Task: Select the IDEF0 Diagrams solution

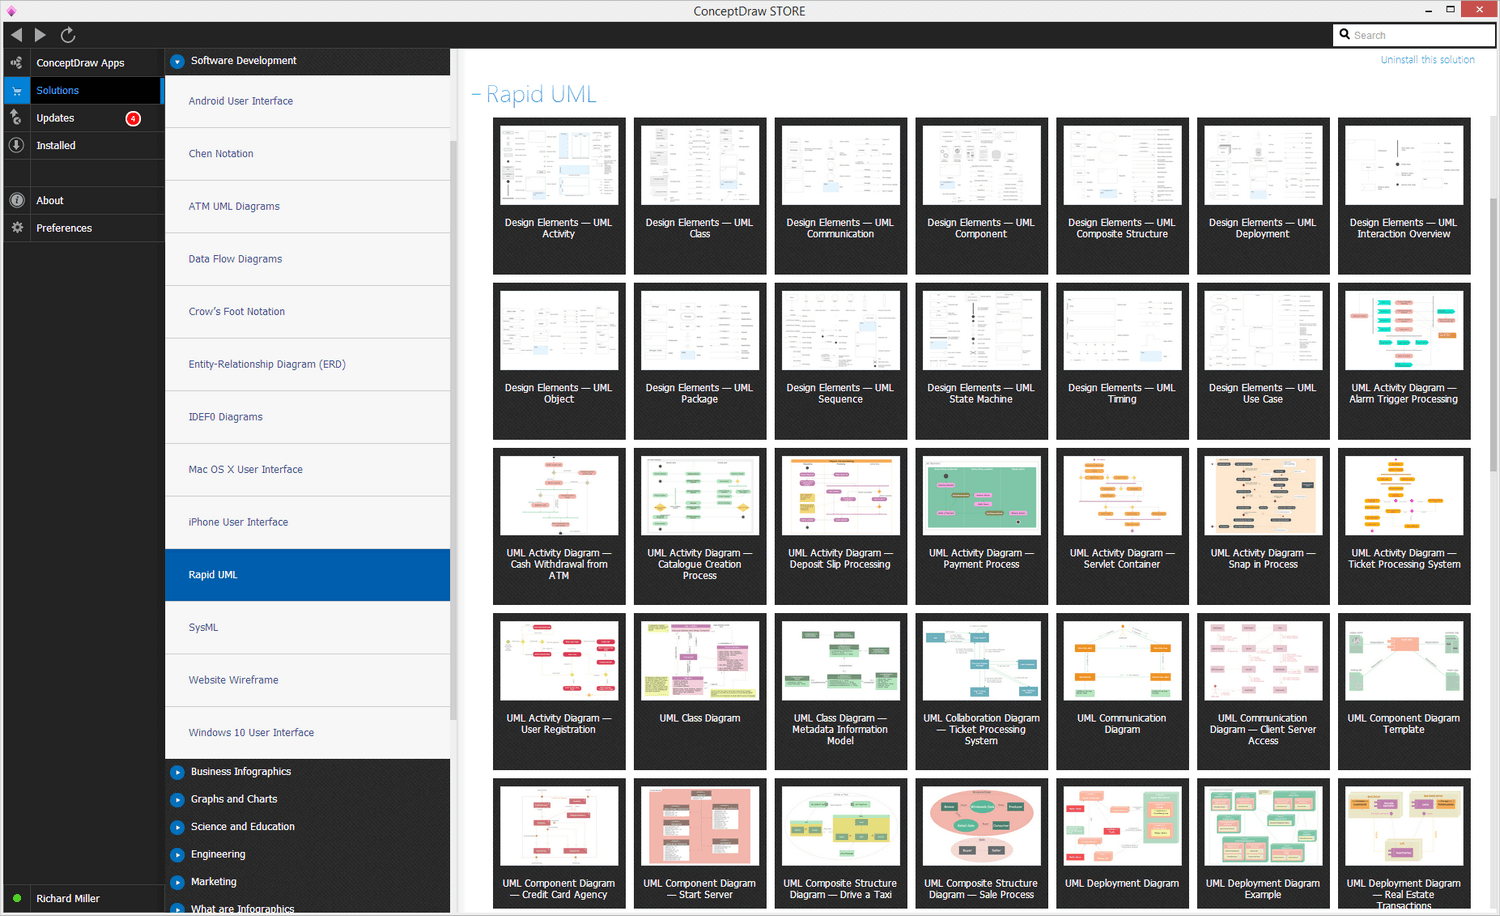Action: click(307, 417)
